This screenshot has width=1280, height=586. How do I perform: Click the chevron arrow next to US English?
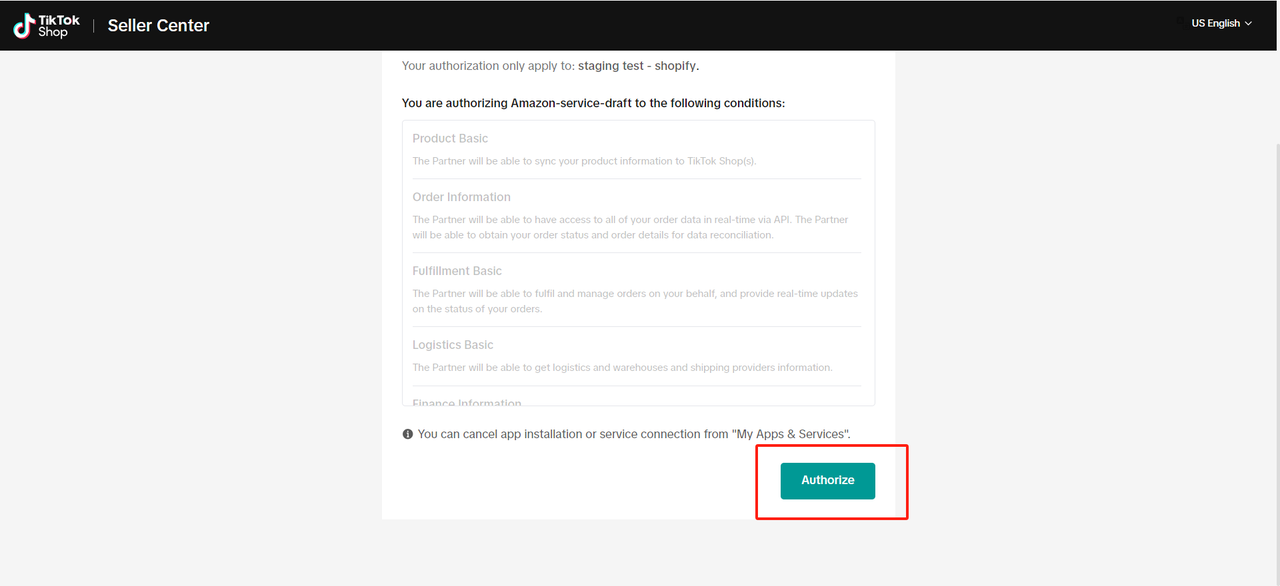tap(1248, 24)
